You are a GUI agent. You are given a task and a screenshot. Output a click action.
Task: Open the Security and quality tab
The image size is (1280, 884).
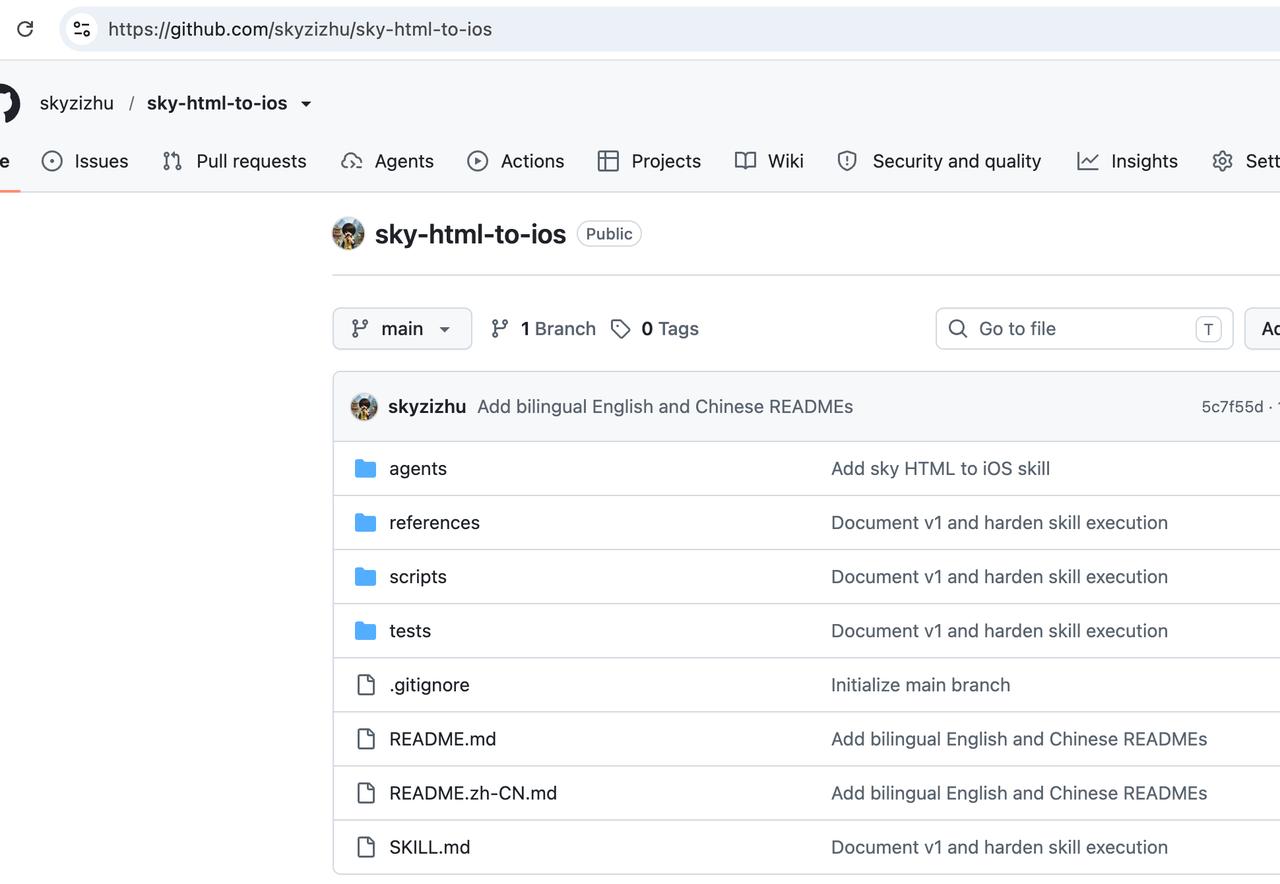pyautogui.click(x=939, y=161)
